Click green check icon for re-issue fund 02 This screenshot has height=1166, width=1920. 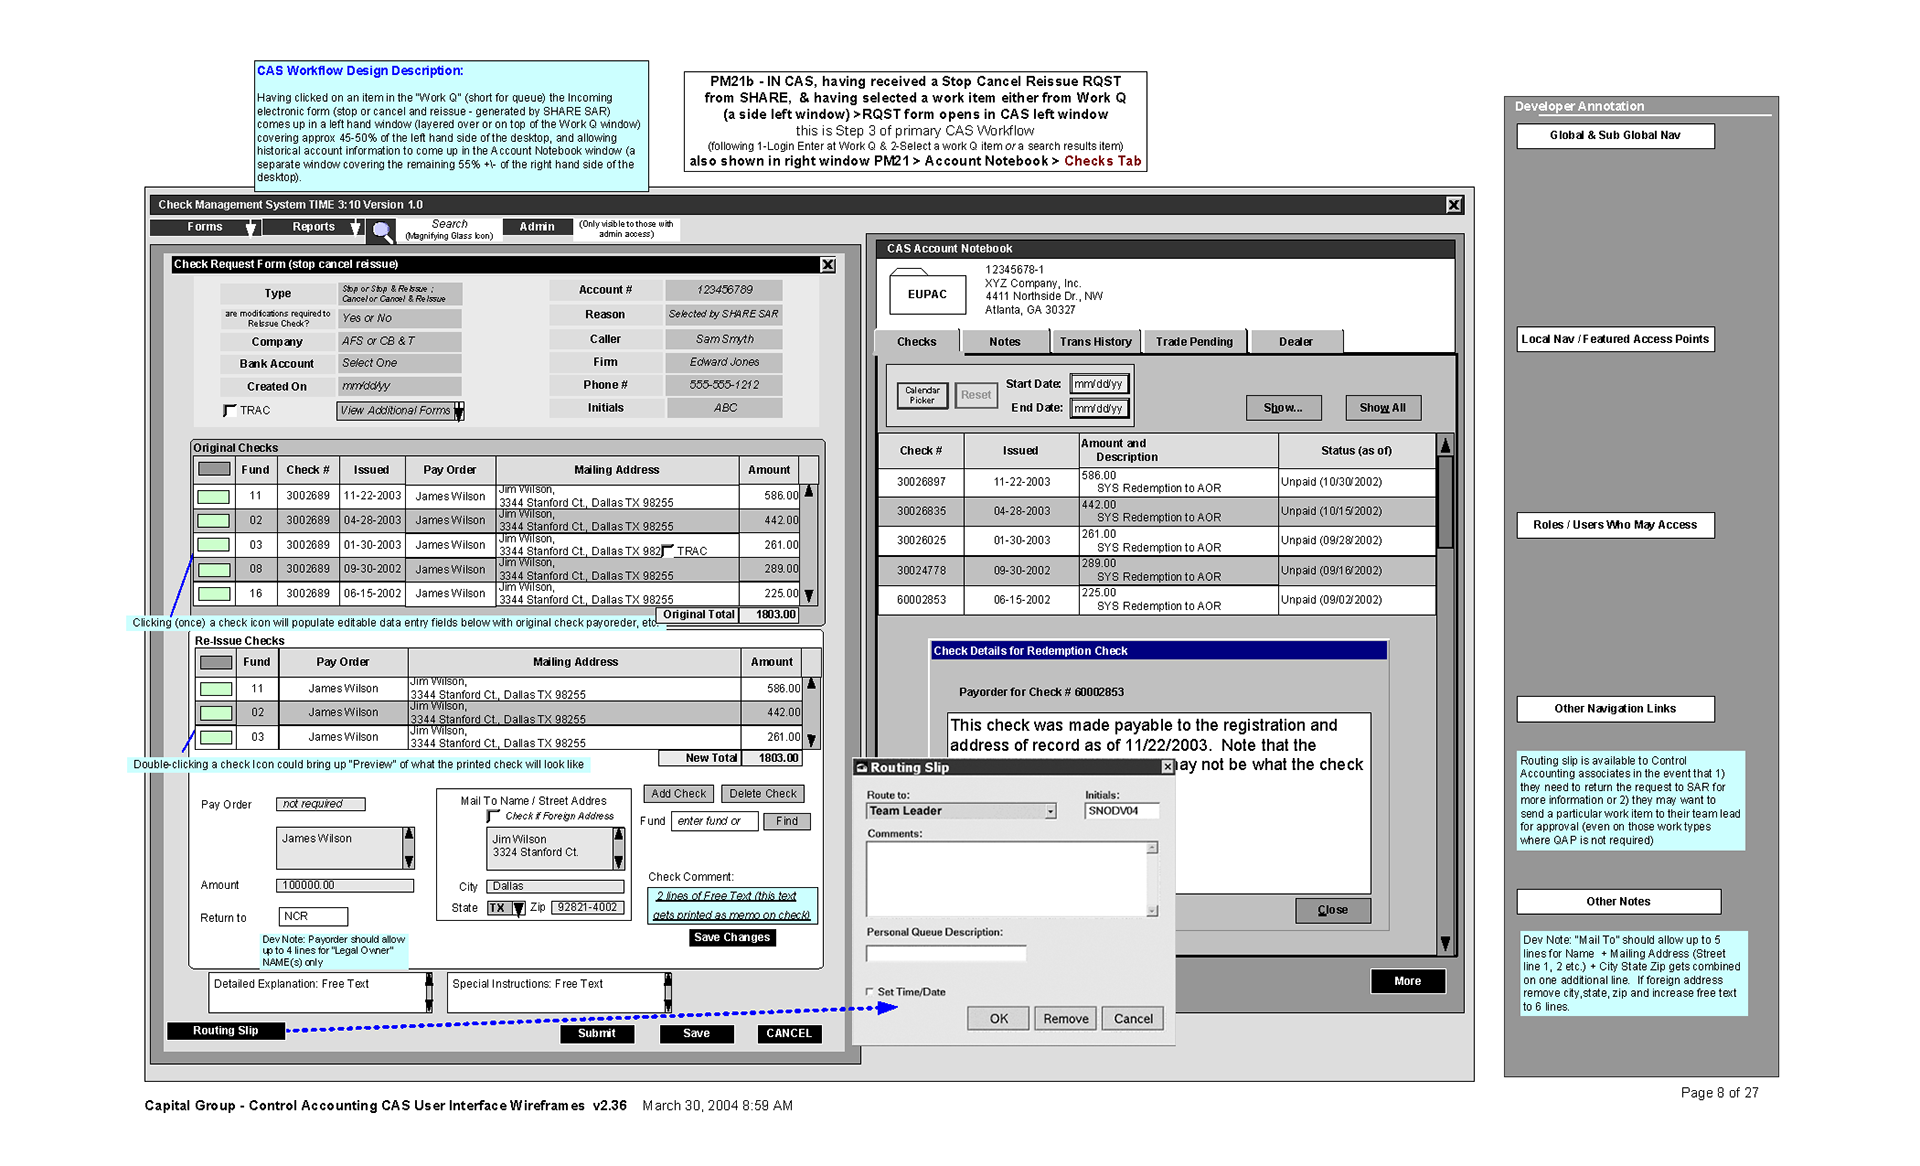(216, 713)
